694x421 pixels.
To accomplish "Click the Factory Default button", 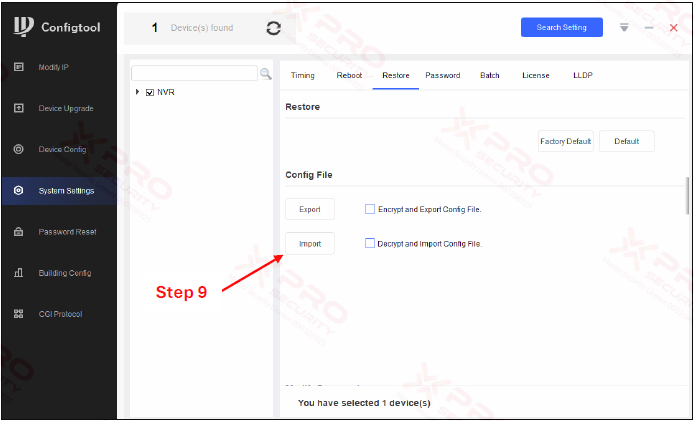I will point(566,141).
